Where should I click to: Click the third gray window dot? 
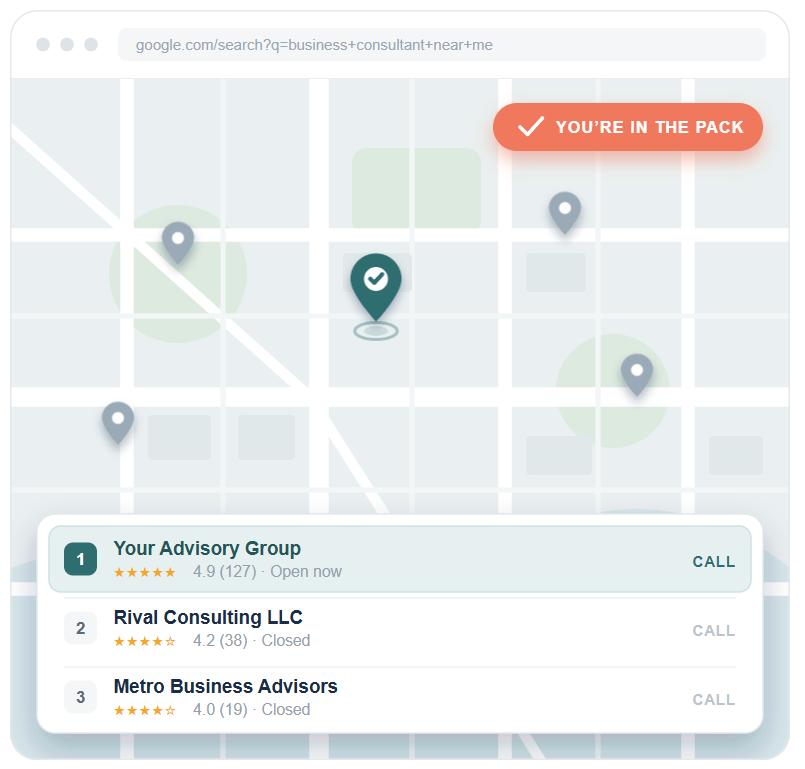click(x=91, y=45)
